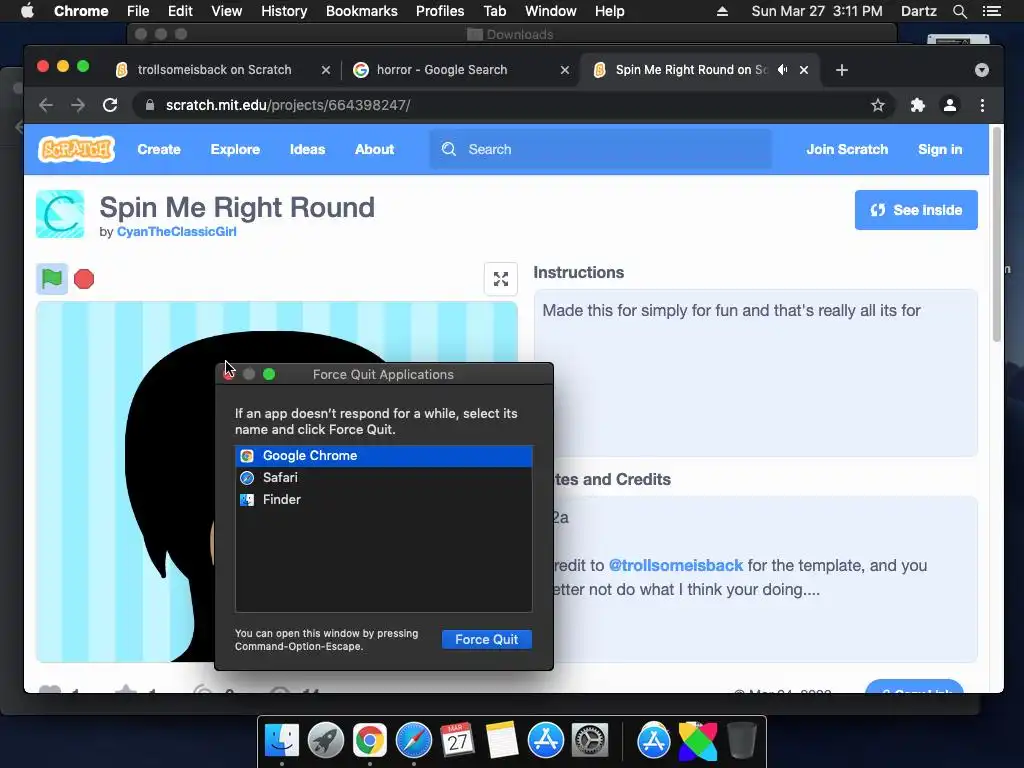Open the Window menu
Image resolution: width=1024 pixels, height=768 pixels.
coord(551,11)
